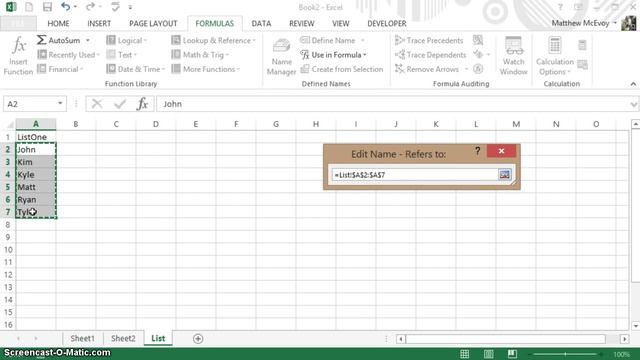This screenshot has height=360, width=640.
Task: Click the expand dialog icon in Edit Name box
Action: (504, 175)
